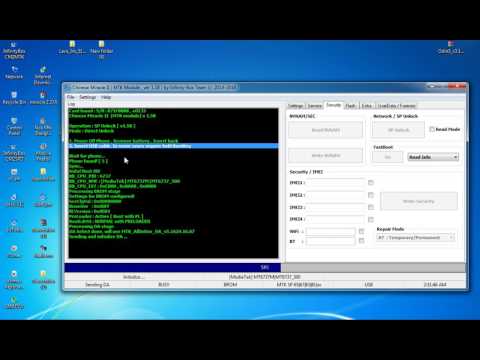Click the 'Wait for phone...' log line
This screenshot has width=480, height=360.
click(87, 156)
